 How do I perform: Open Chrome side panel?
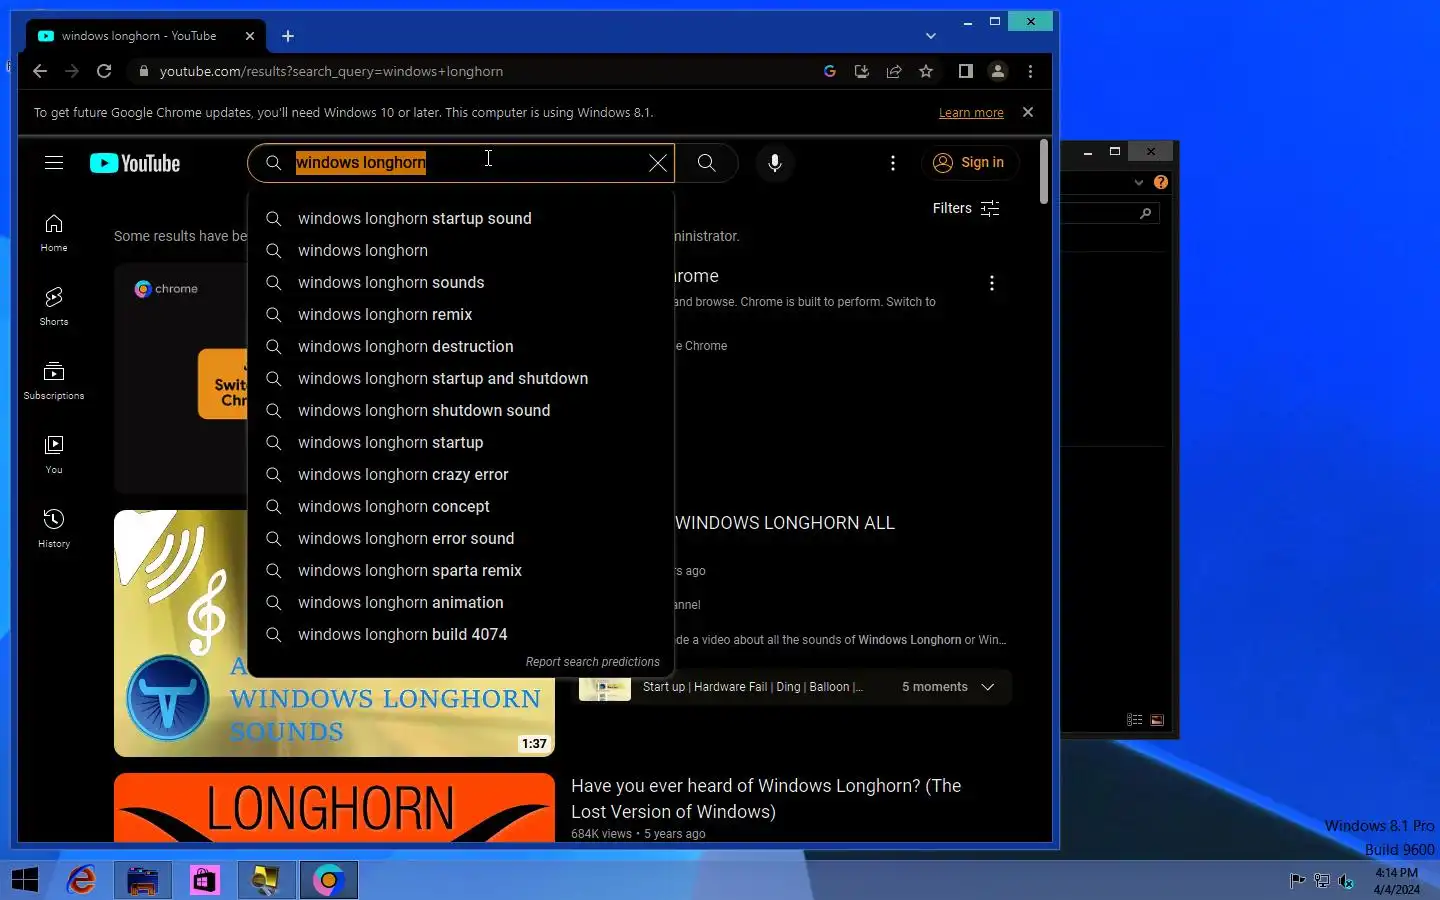click(965, 71)
